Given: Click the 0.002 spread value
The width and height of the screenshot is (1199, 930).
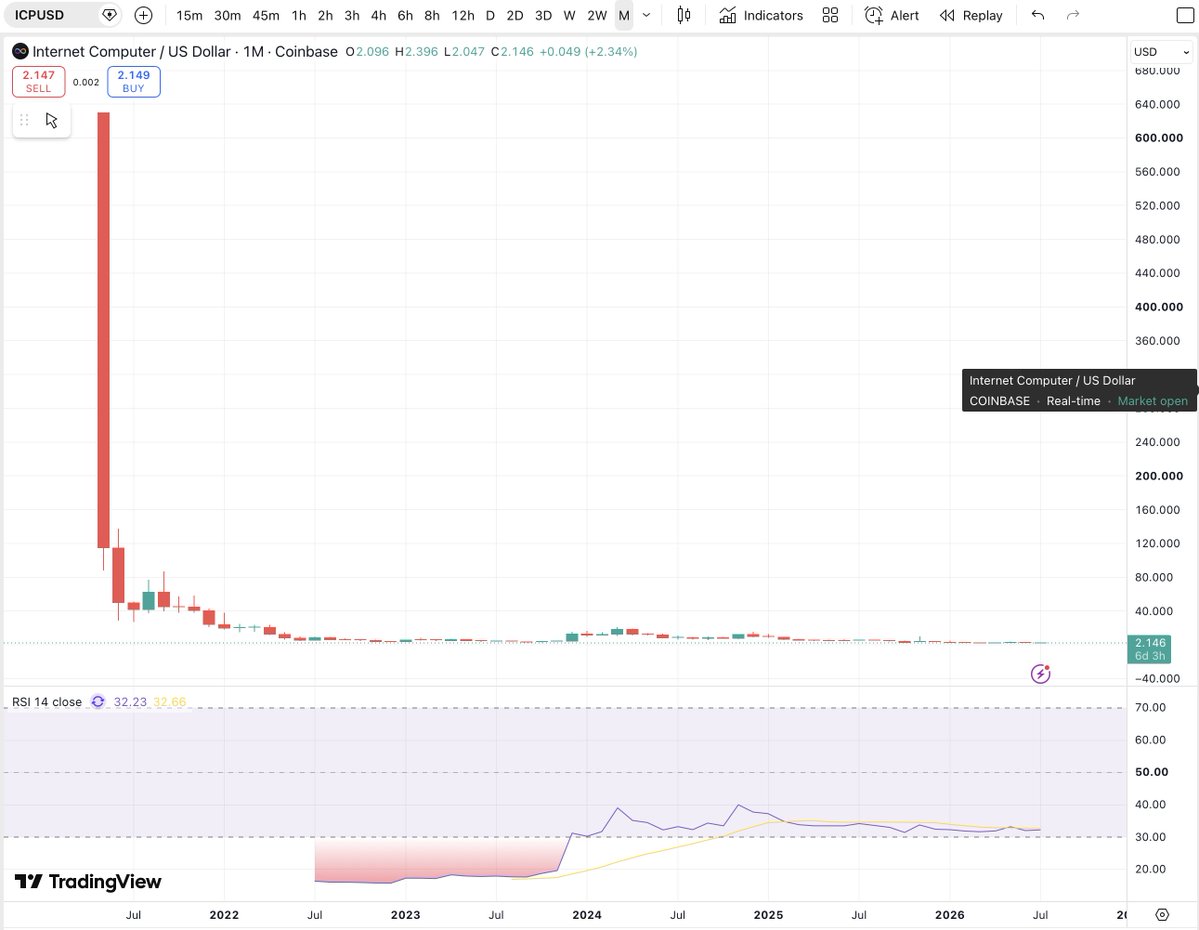Looking at the screenshot, I should 86,82.
